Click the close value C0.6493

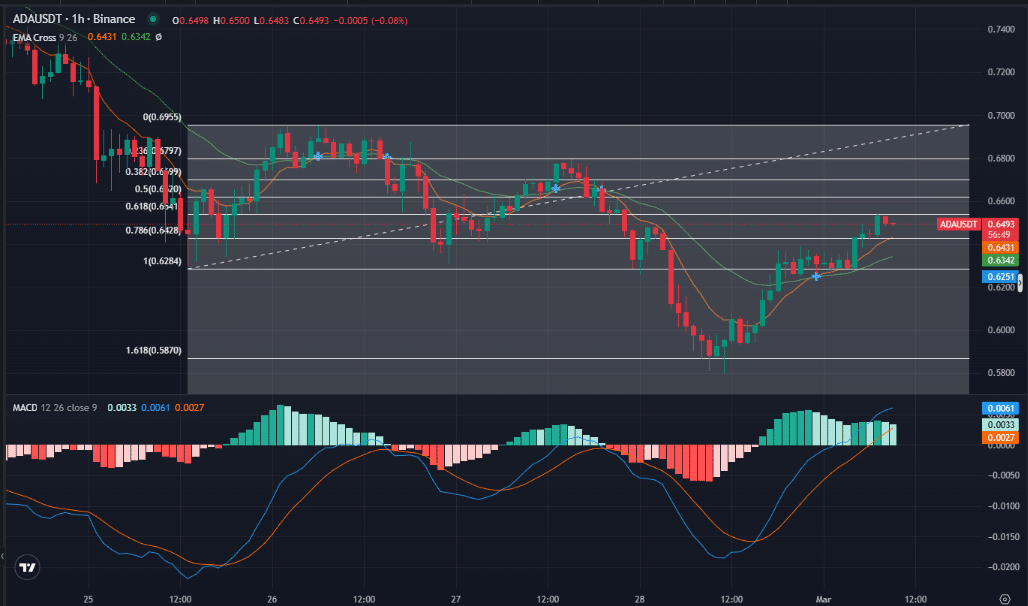coord(311,21)
